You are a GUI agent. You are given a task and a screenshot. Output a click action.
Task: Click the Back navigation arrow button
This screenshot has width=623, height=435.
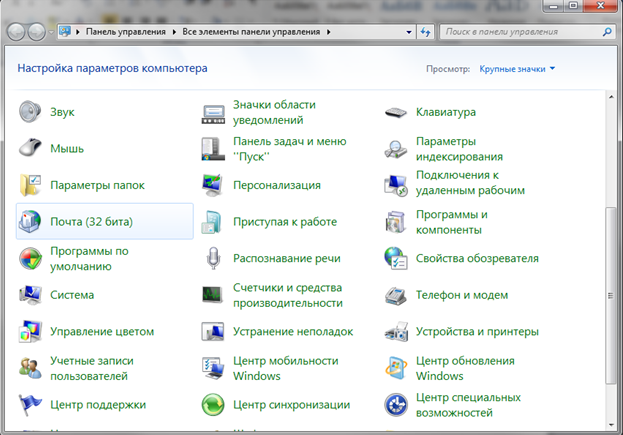tap(18, 32)
